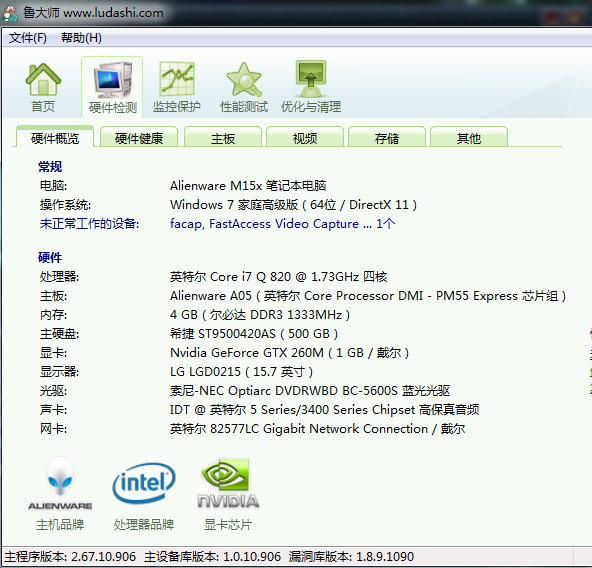
Task: Click the NVIDIA 显卡芯片 logo
Action: pyautogui.click(x=228, y=483)
